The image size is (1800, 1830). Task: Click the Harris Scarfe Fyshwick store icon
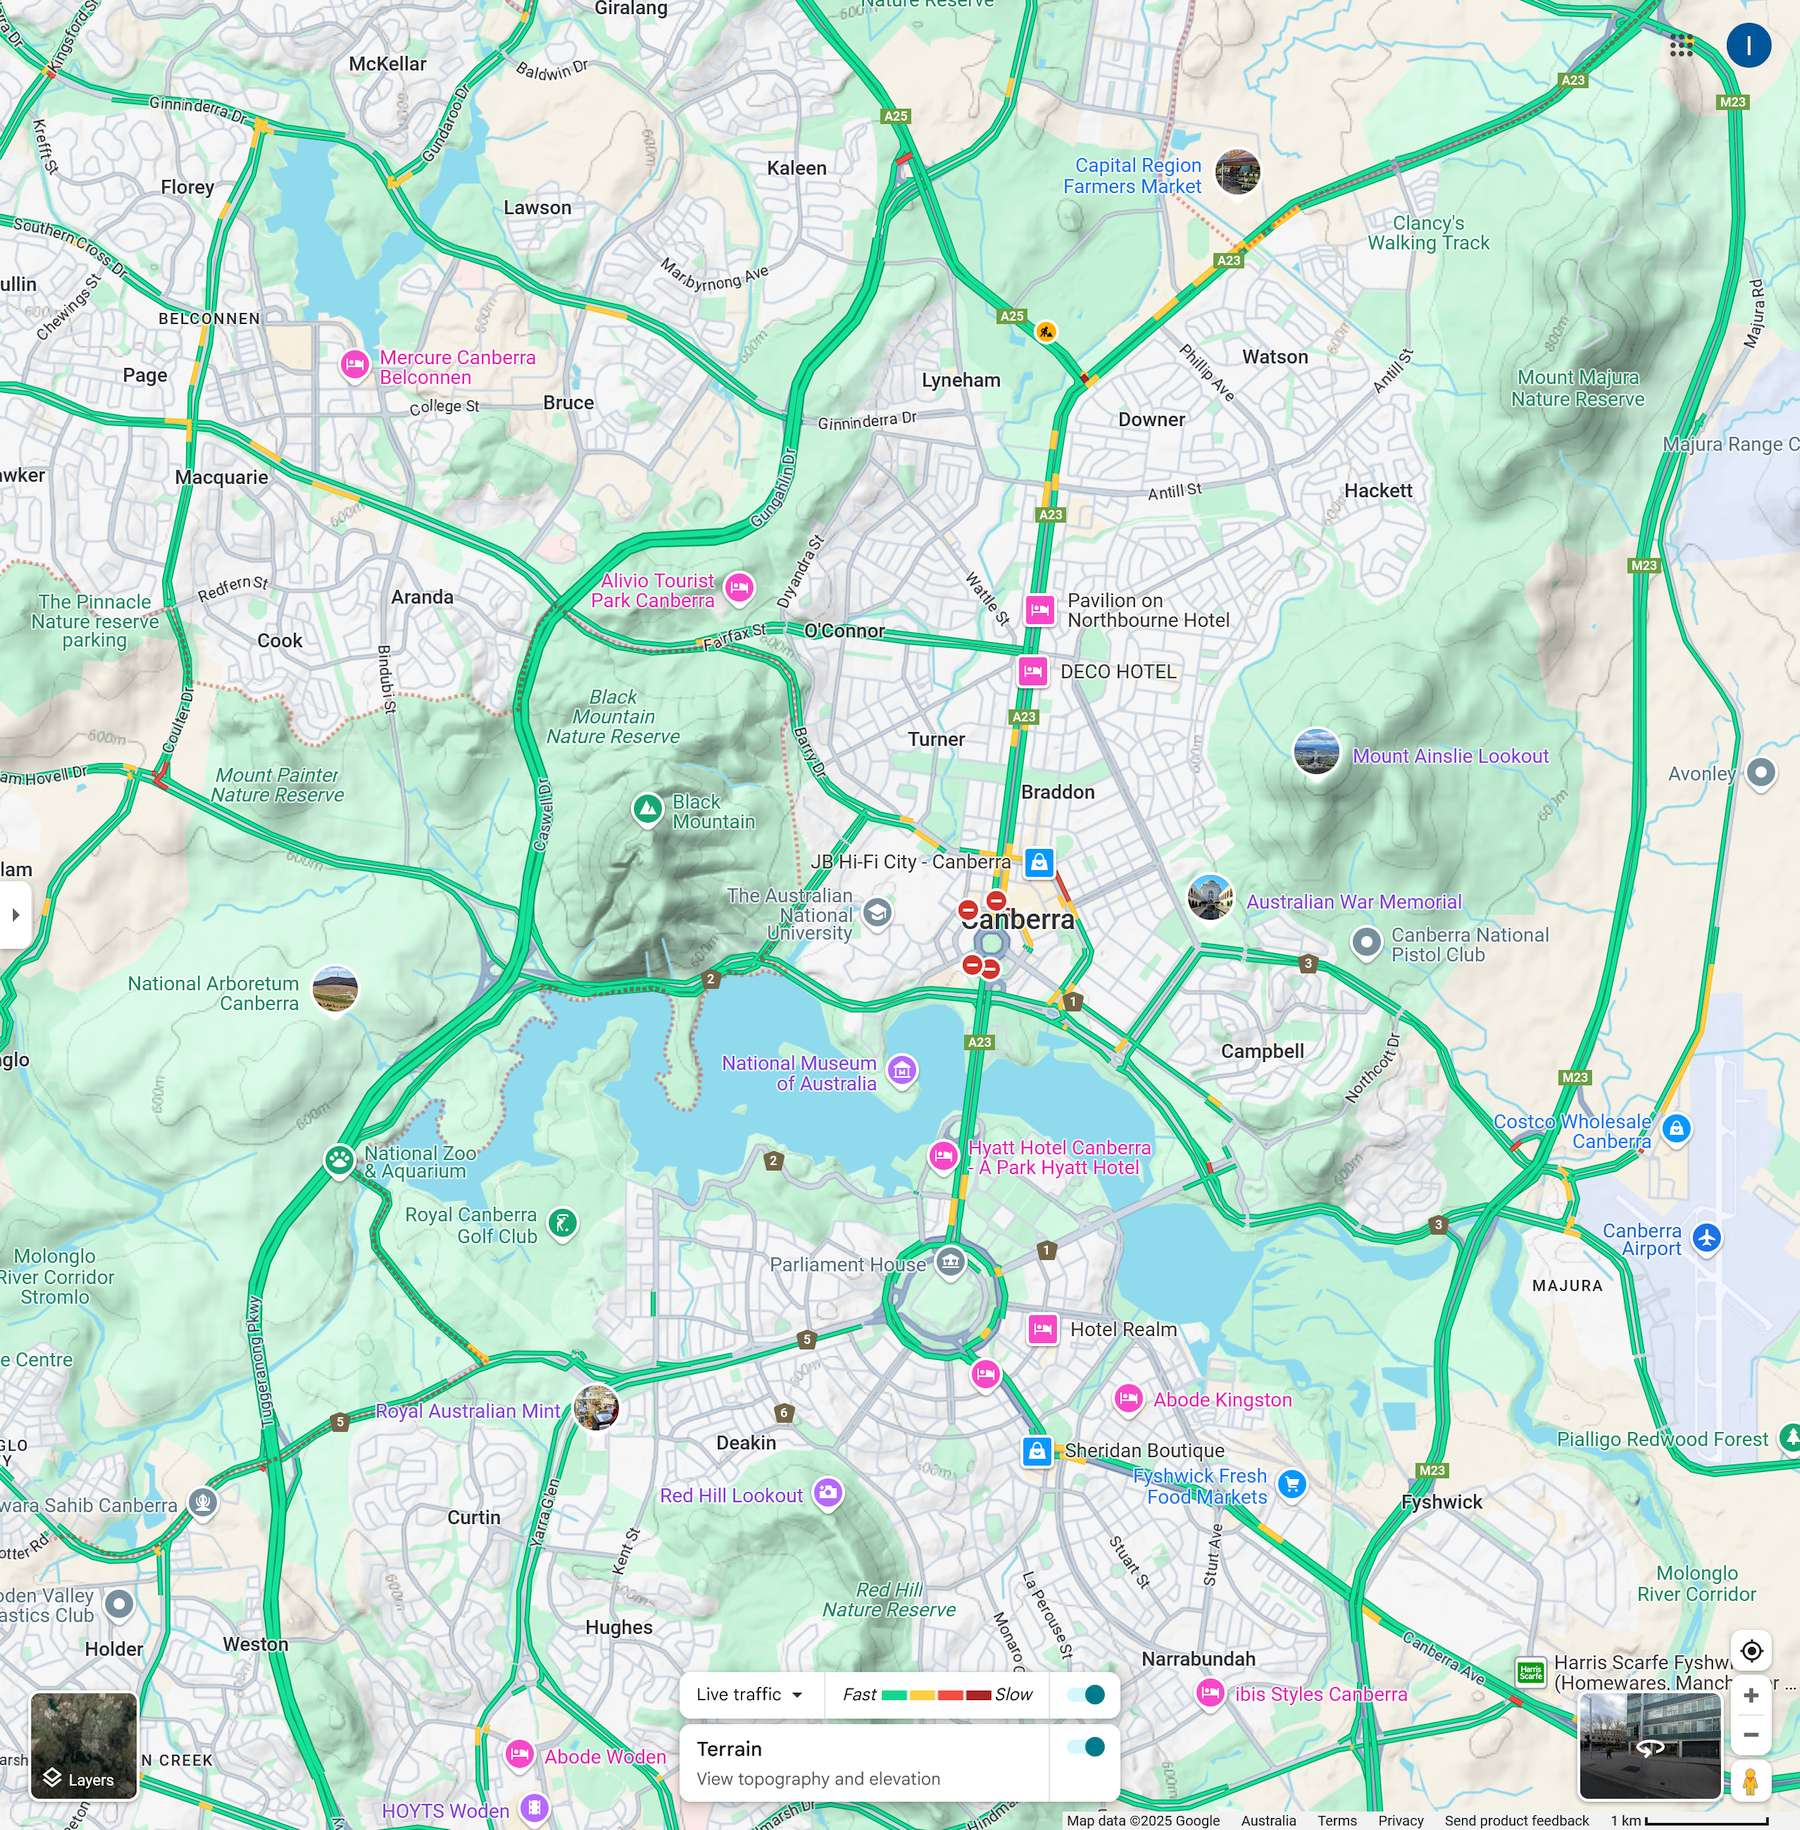(1531, 1672)
